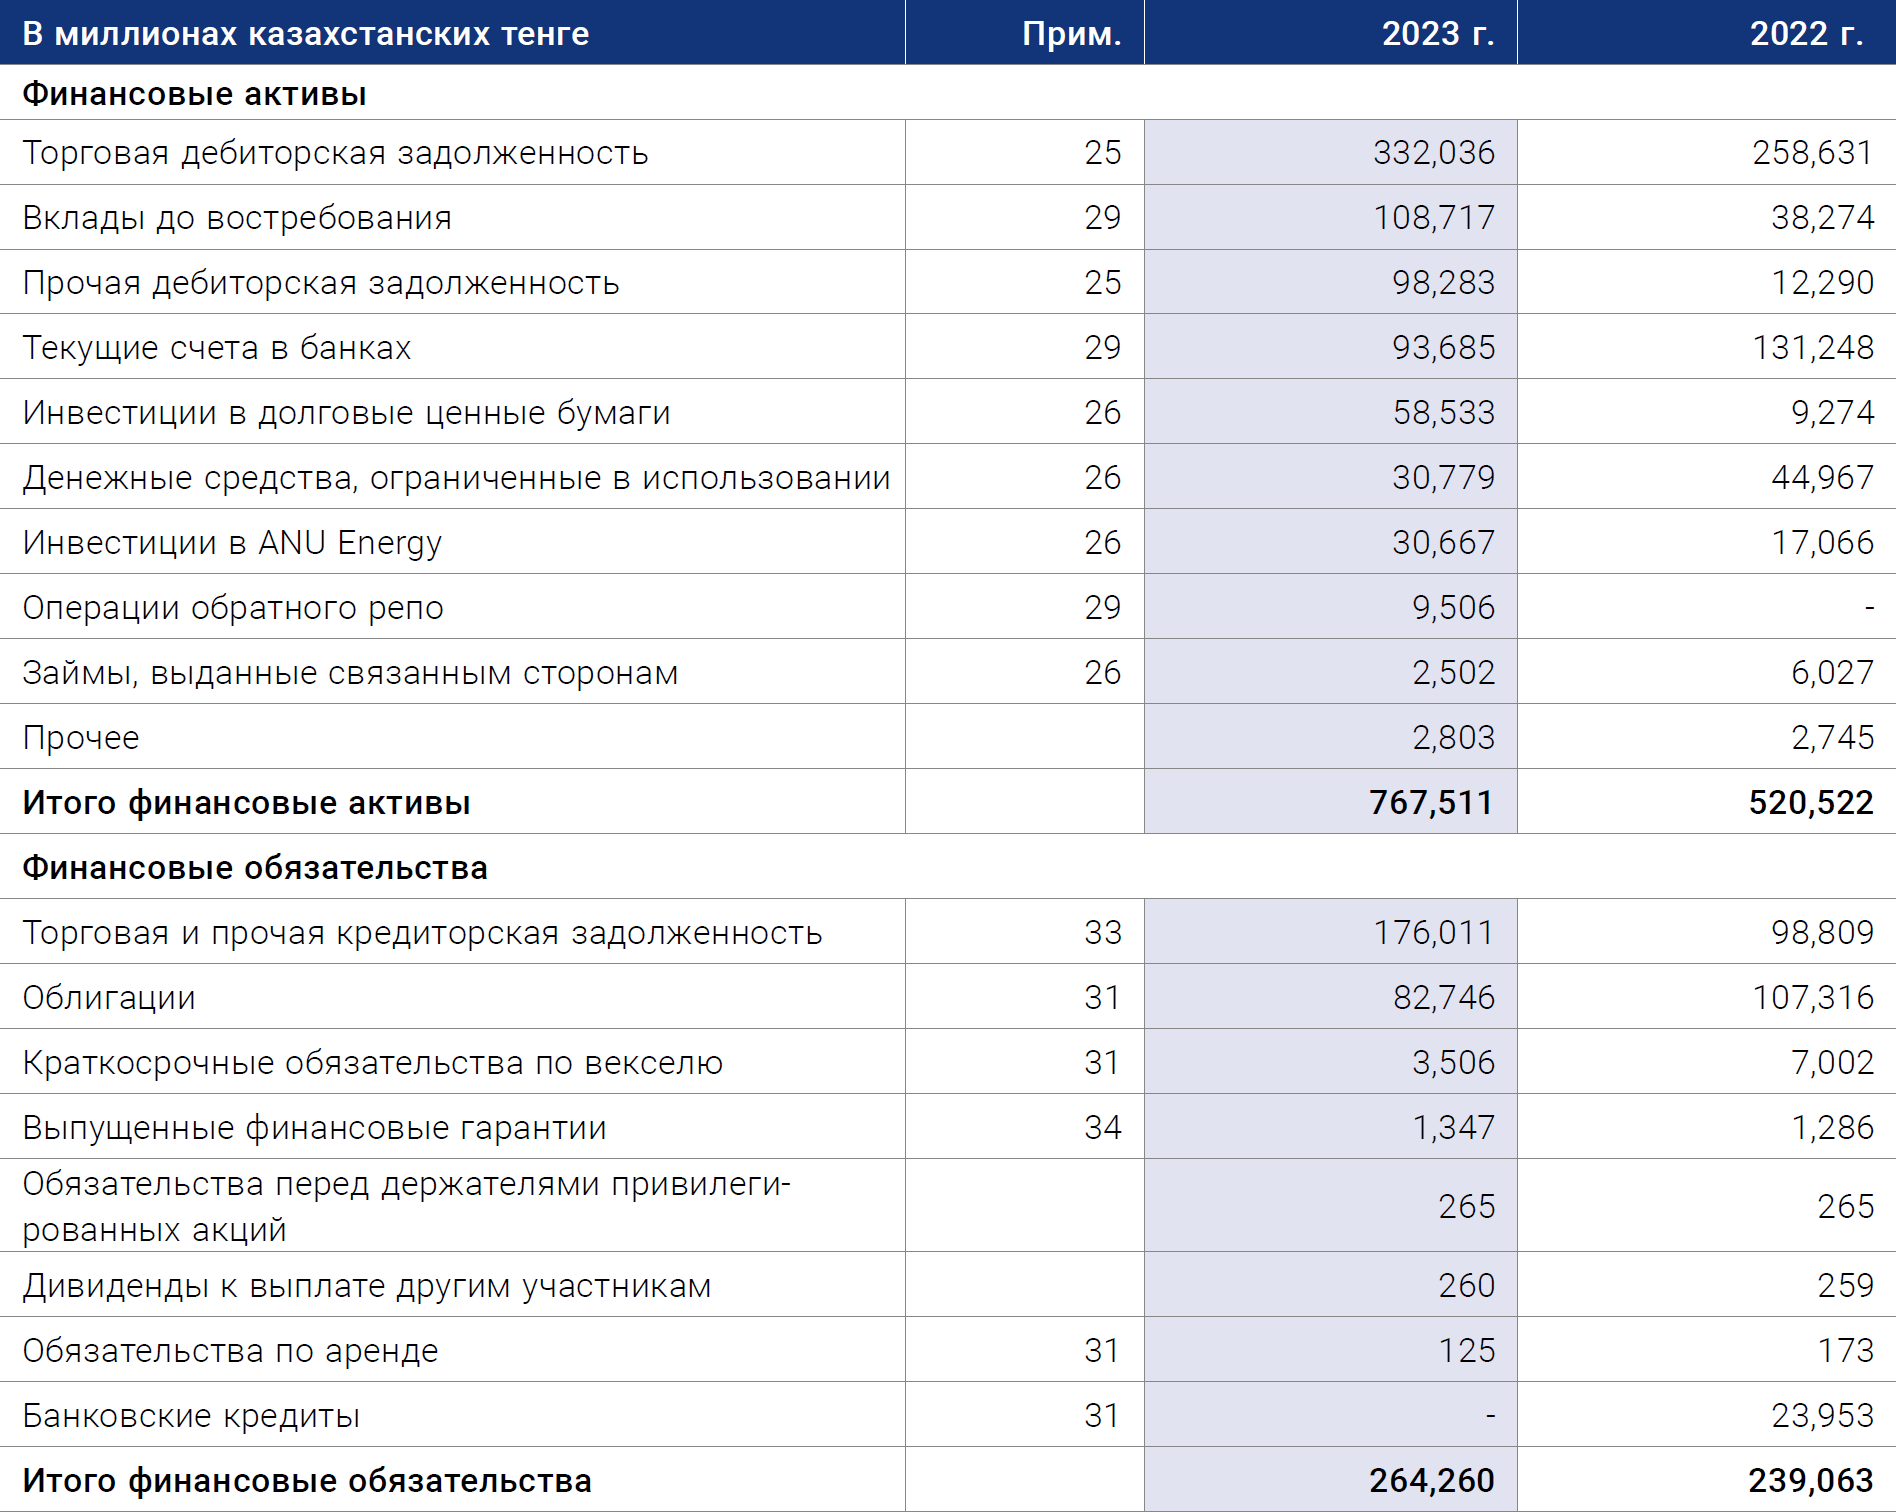Click the value 44,967
Screen dimensions: 1896x1512
click(1822, 478)
